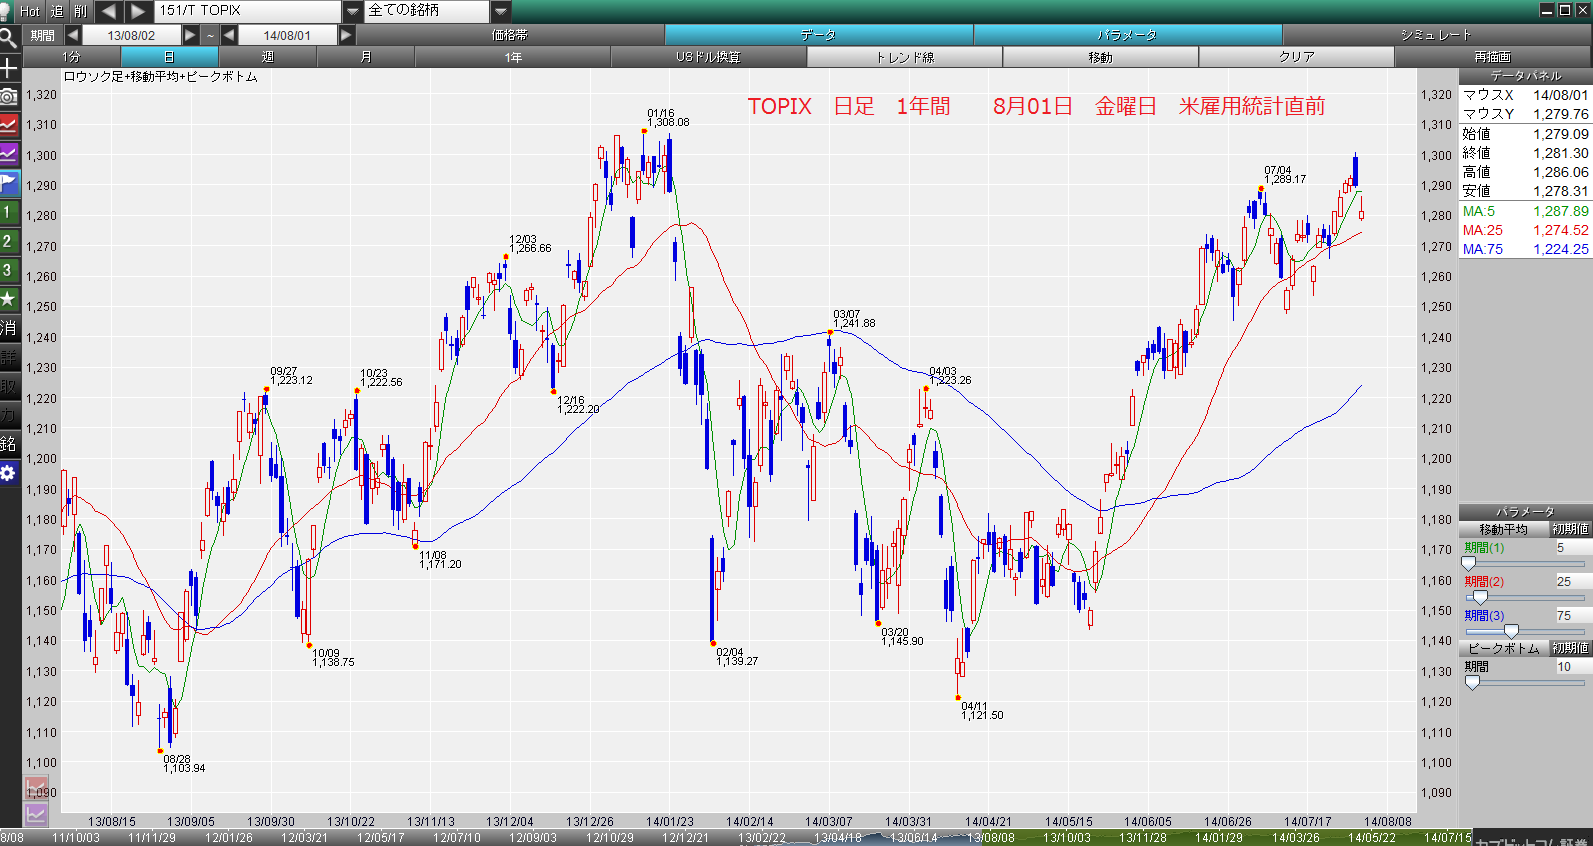Click the クリア clear button
This screenshot has height=846, width=1593.
(x=1296, y=57)
